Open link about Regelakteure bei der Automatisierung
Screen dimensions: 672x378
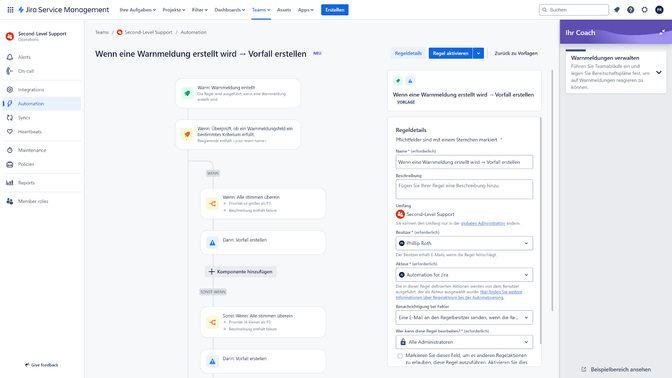coord(459,295)
